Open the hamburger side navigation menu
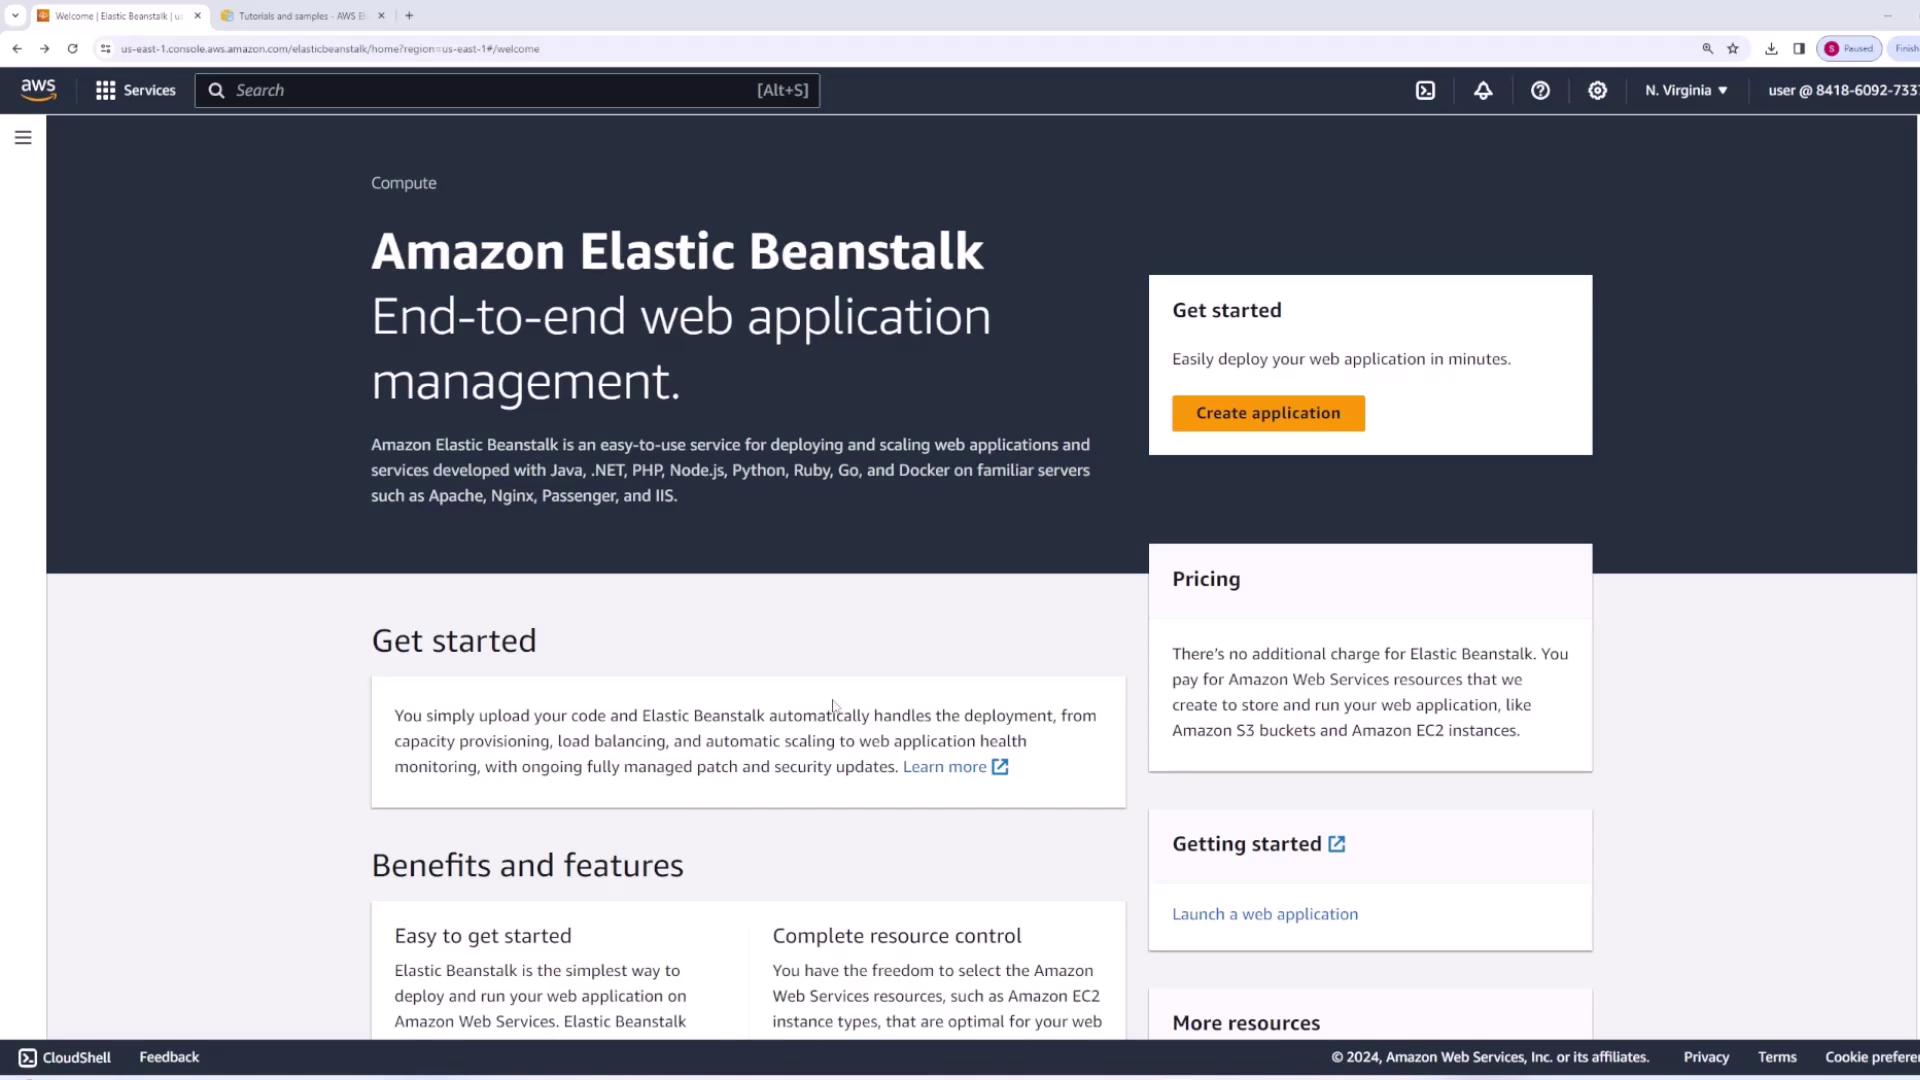The width and height of the screenshot is (1920, 1080). [x=23, y=137]
